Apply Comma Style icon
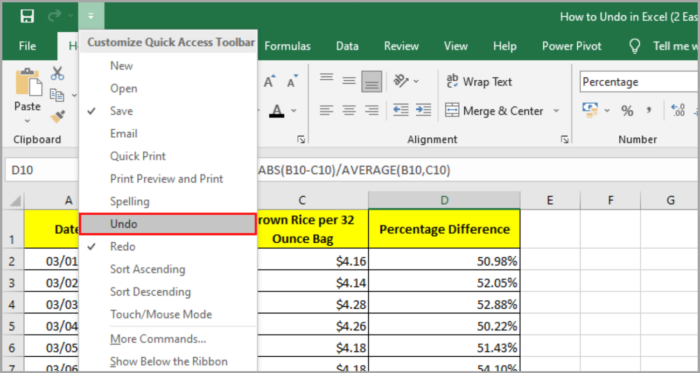 pyautogui.click(x=649, y=111)
